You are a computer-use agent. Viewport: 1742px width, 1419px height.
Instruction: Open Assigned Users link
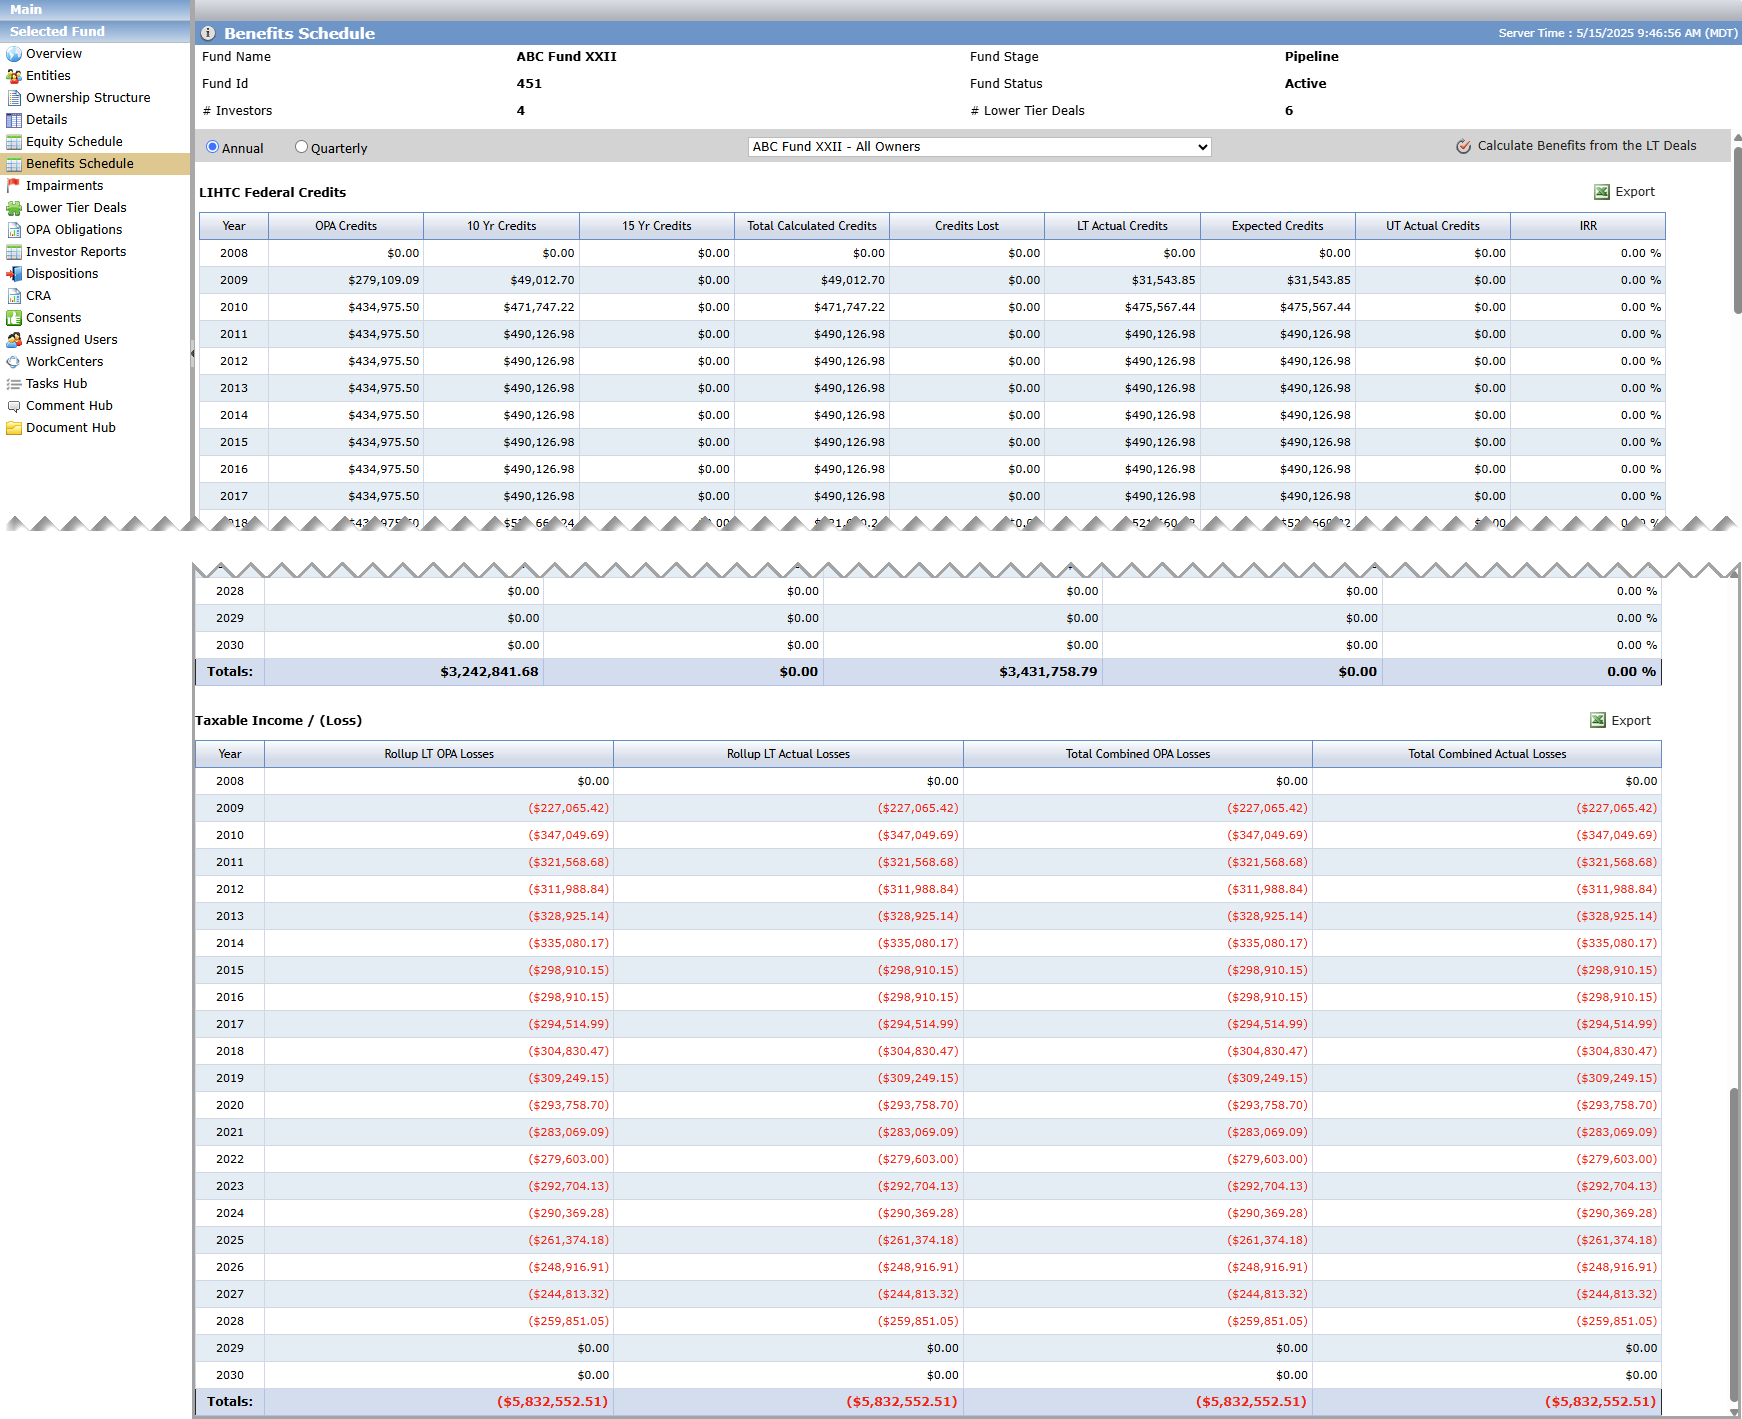pyautogui.click(x=72, y=340)
